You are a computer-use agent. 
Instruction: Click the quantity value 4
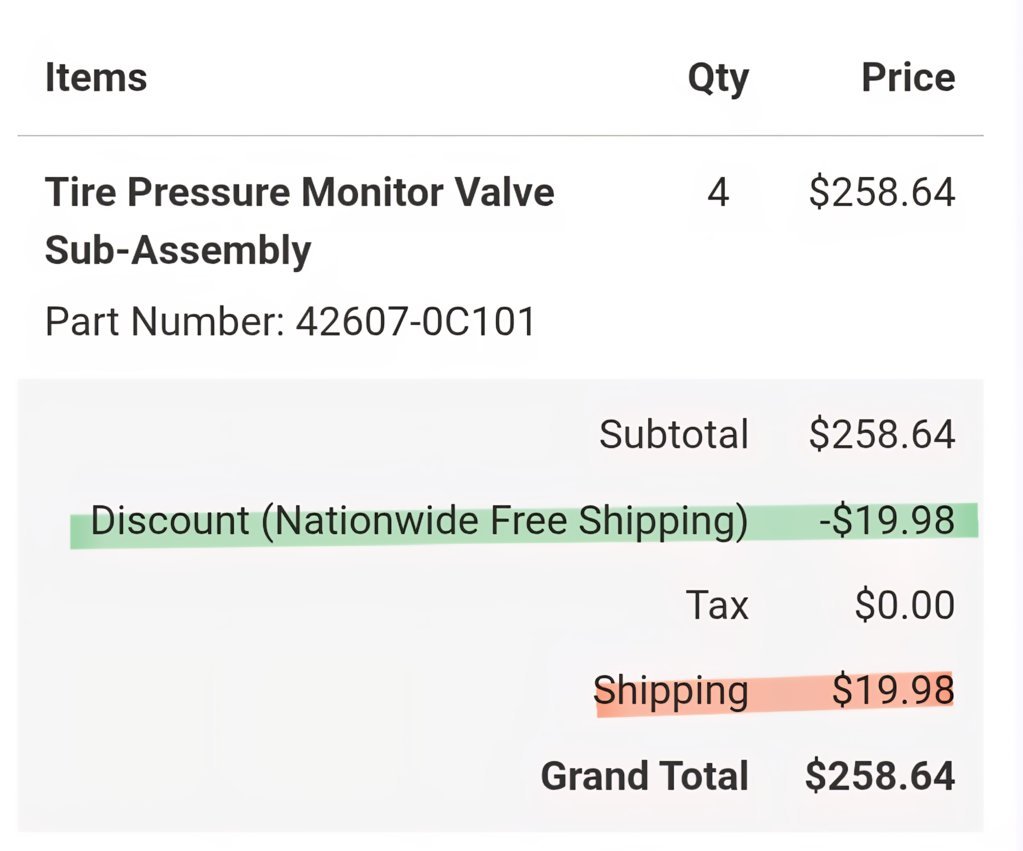pos(718,193)
